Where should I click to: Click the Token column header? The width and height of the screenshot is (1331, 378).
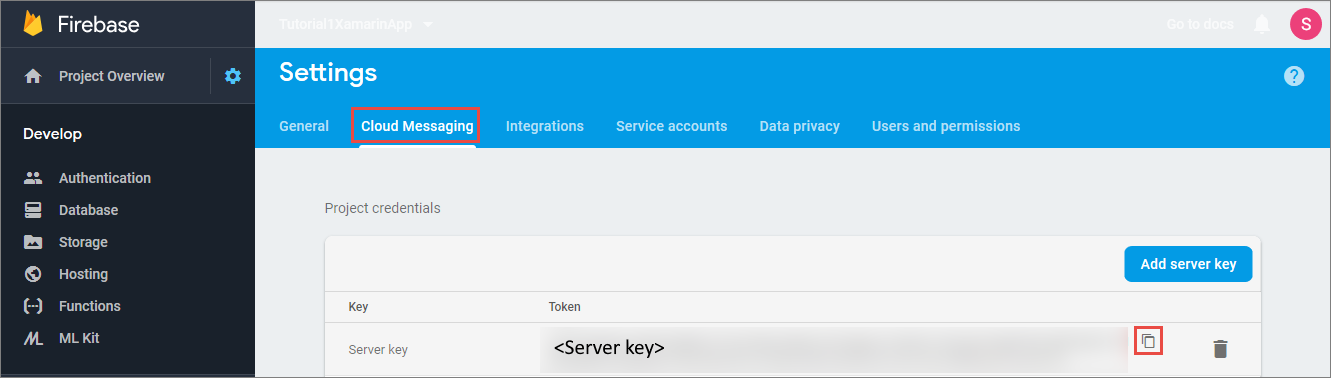[564, 306]
